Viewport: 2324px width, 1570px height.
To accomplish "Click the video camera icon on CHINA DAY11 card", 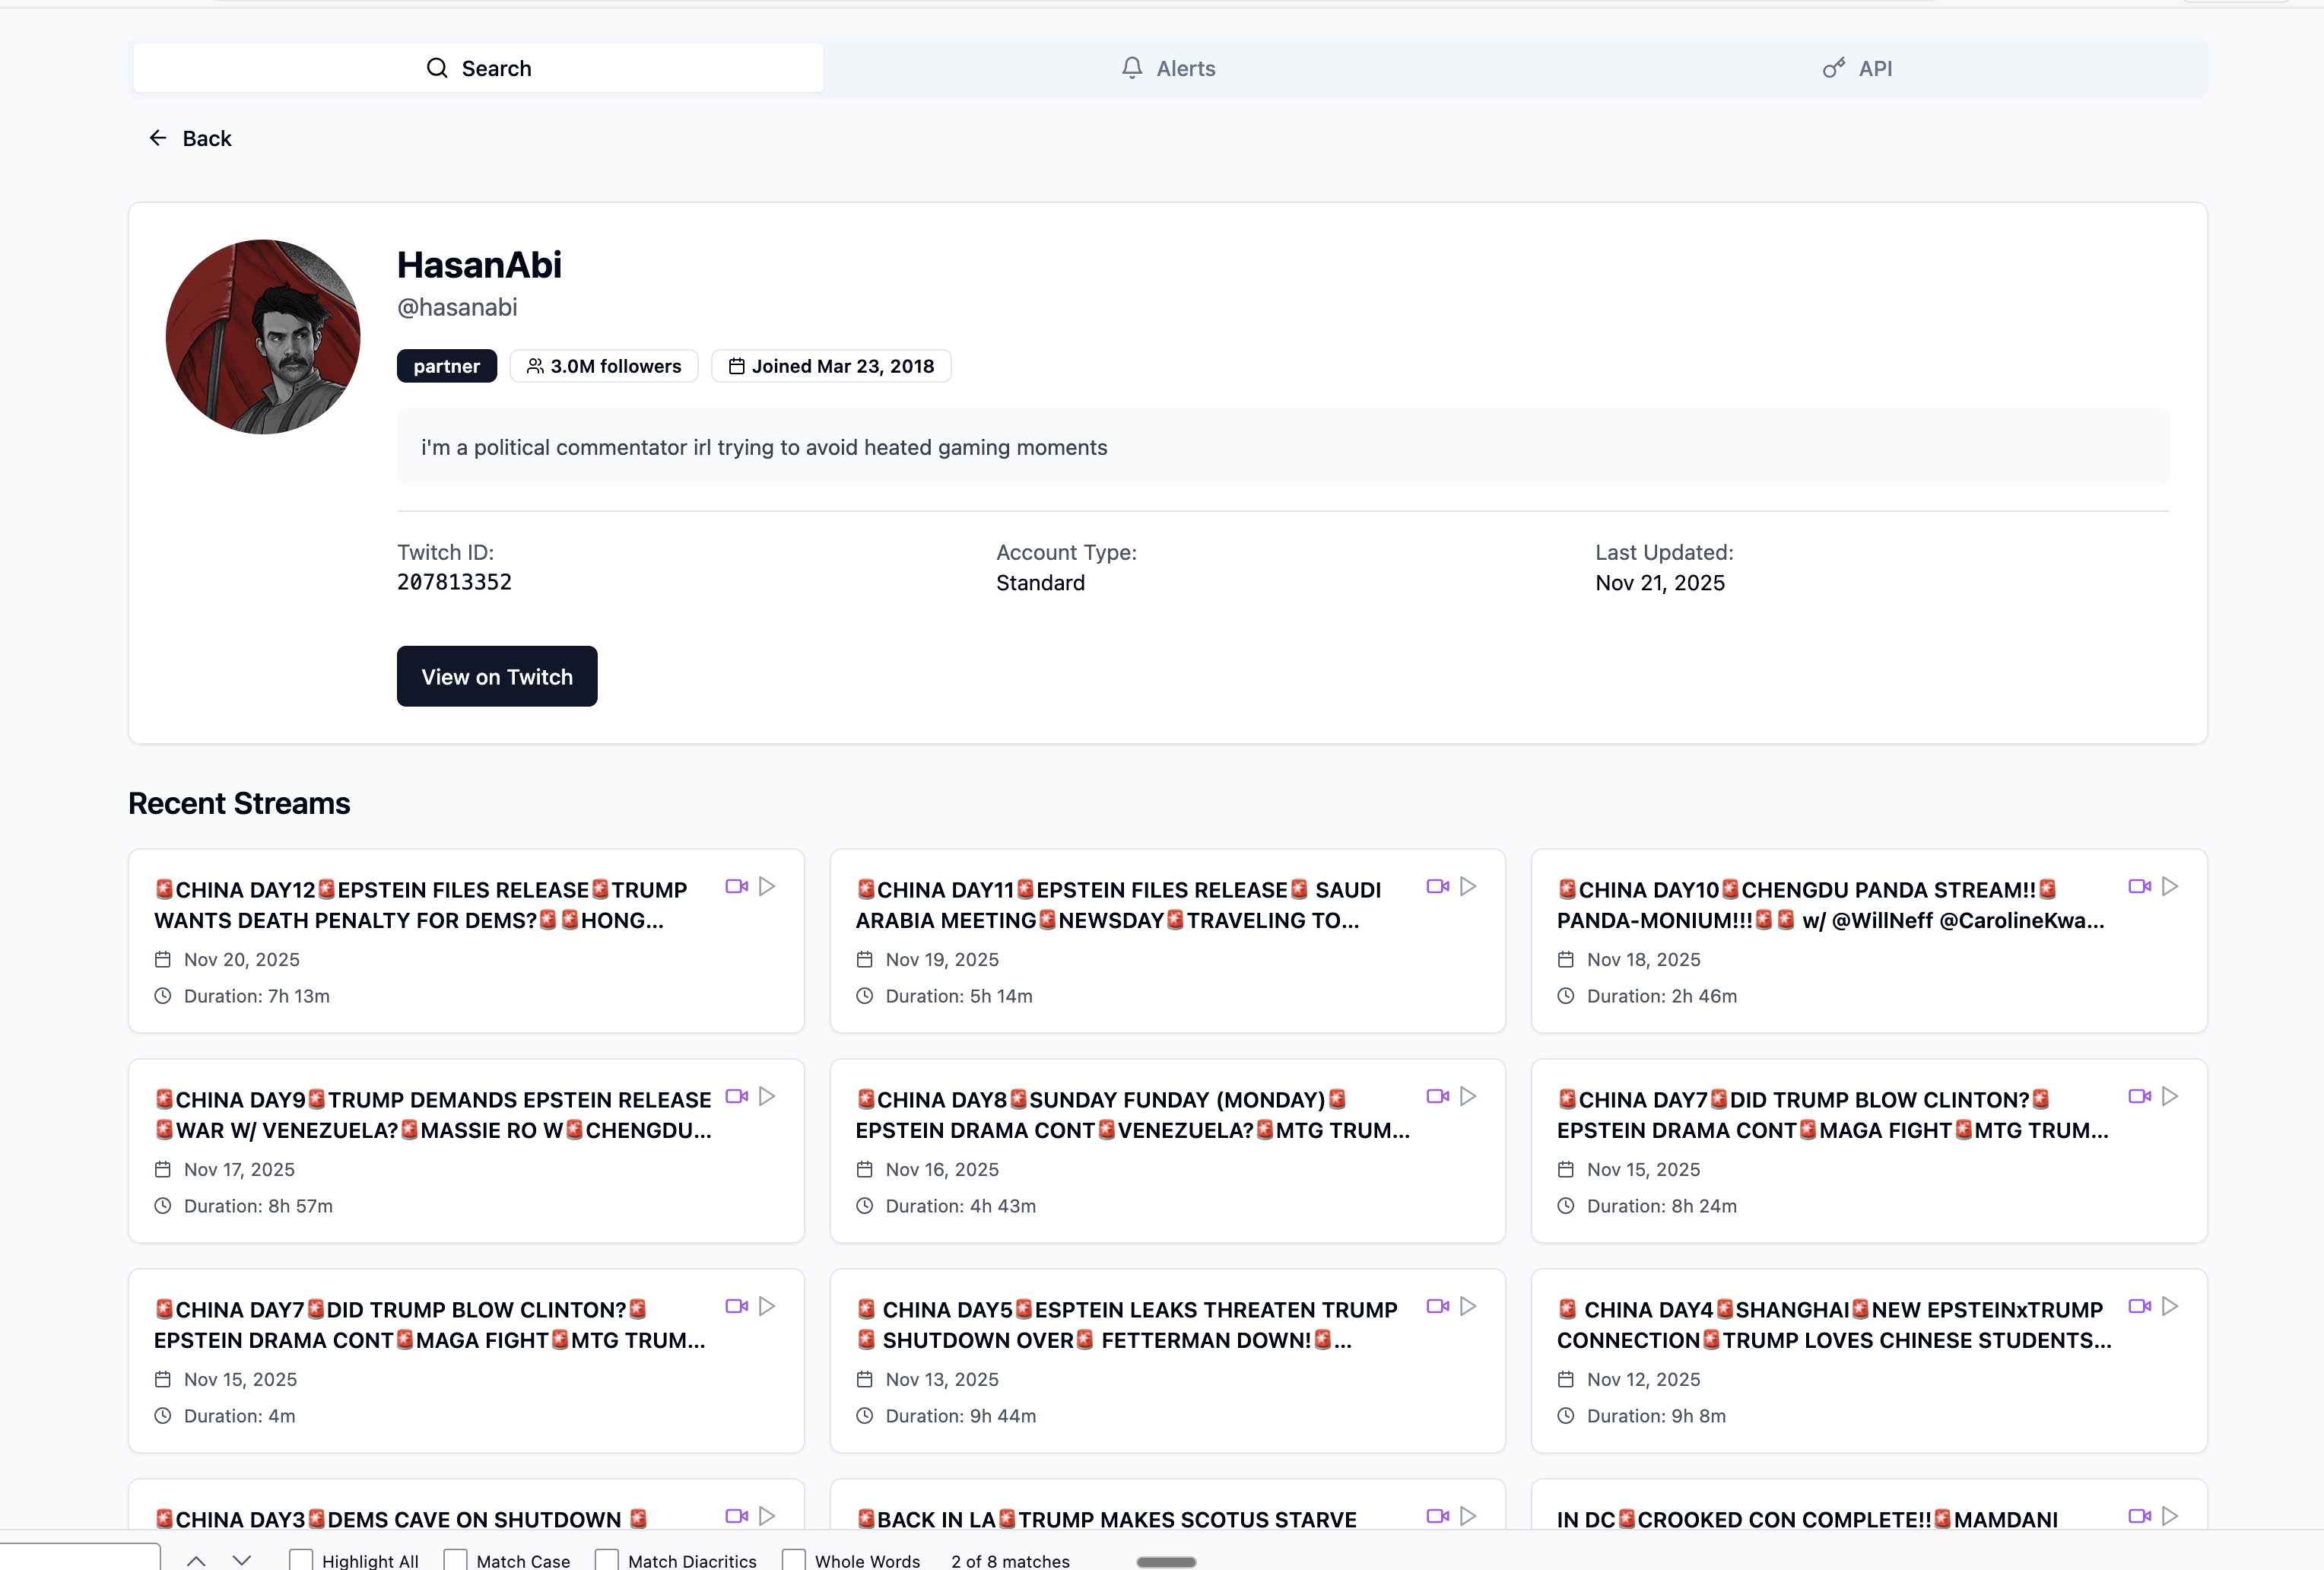I will pyautogui.click(x=1438, y=886).
